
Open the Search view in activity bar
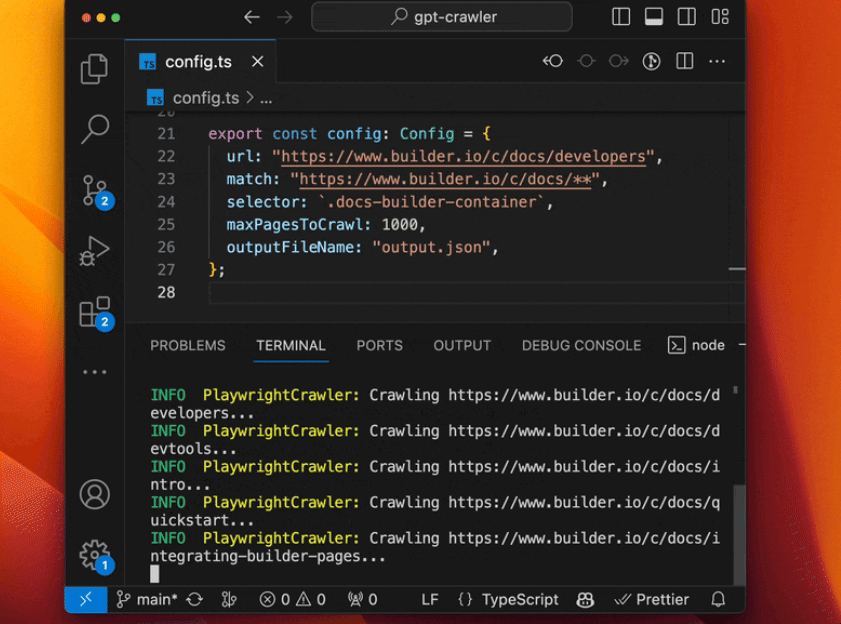[x=95, y=129]
